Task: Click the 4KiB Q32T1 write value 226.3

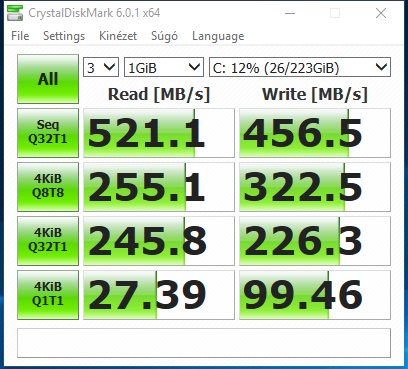Action: [x=315, y=241]
